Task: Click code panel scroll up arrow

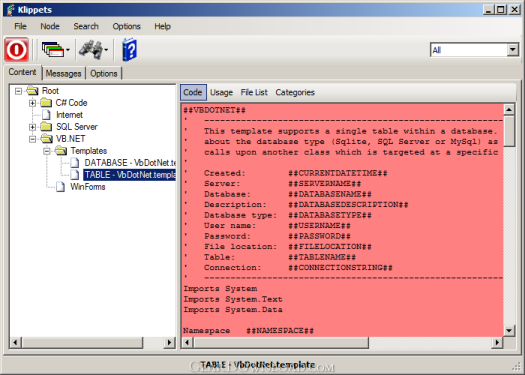Action: click(x=509, y=109)
